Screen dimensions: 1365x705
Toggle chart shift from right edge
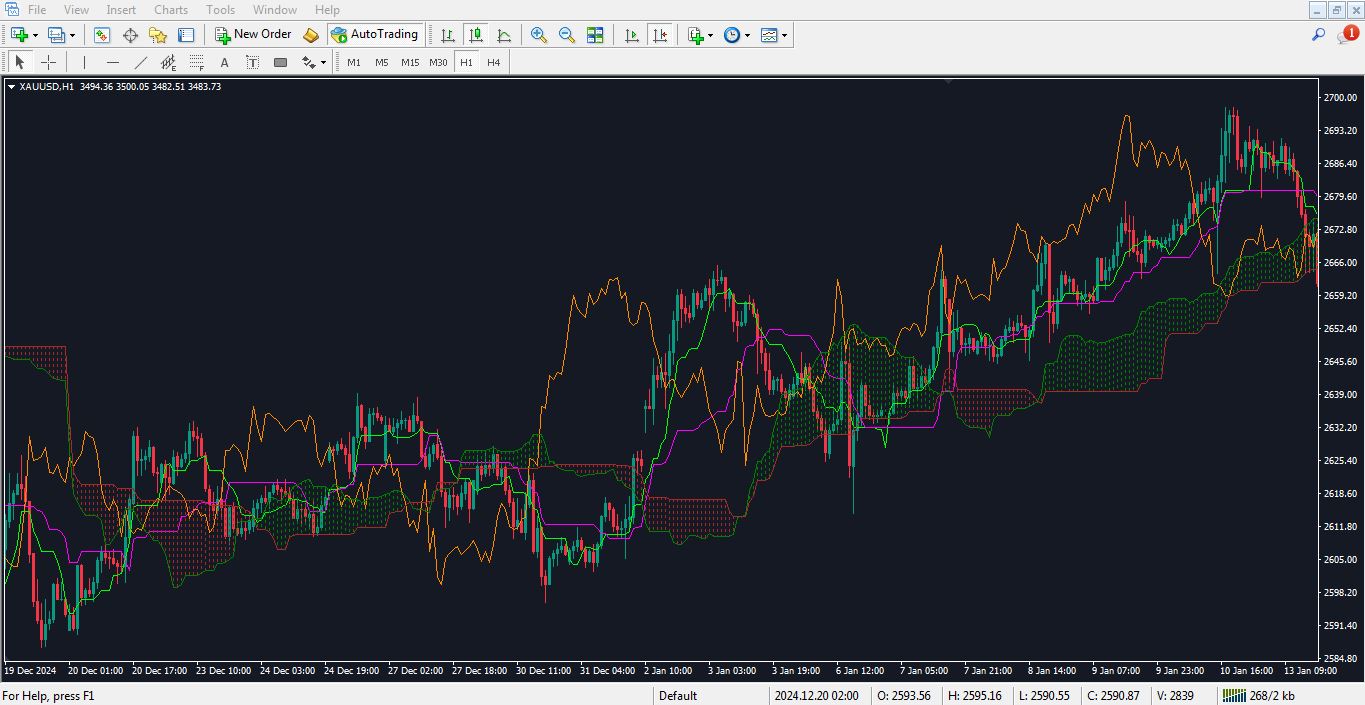[660, 35]
